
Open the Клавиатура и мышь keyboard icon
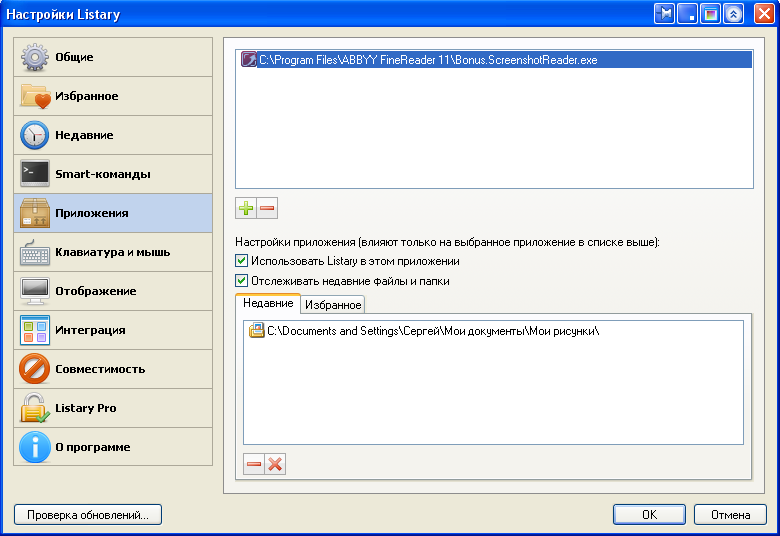[x=35, y=253]
